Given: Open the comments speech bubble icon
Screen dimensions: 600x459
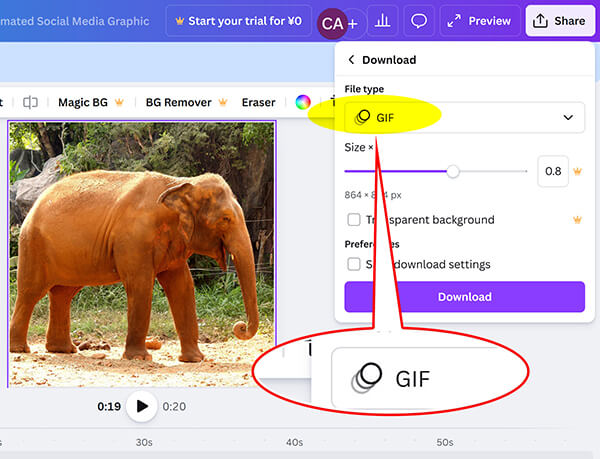Looking at the screenshot, I should pos(419,21).
